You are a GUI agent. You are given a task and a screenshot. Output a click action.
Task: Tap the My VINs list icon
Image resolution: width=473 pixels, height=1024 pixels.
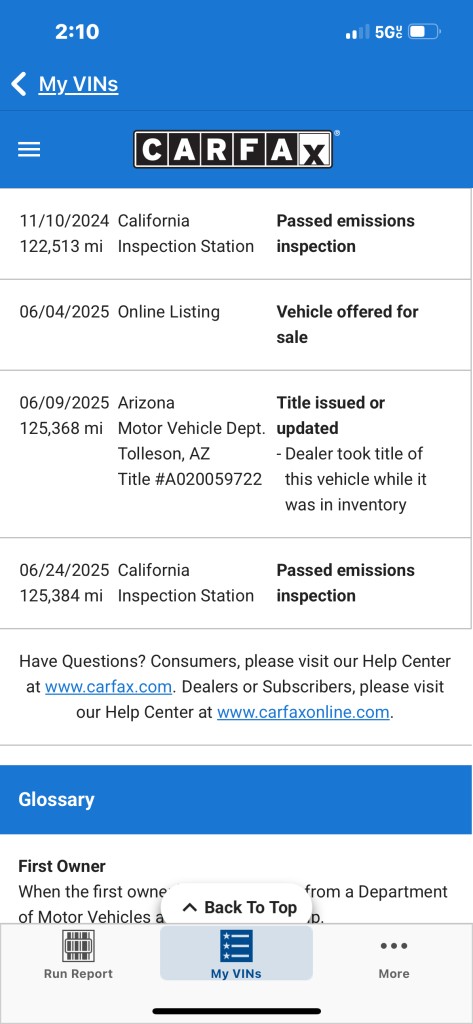(x=236, y=946)
